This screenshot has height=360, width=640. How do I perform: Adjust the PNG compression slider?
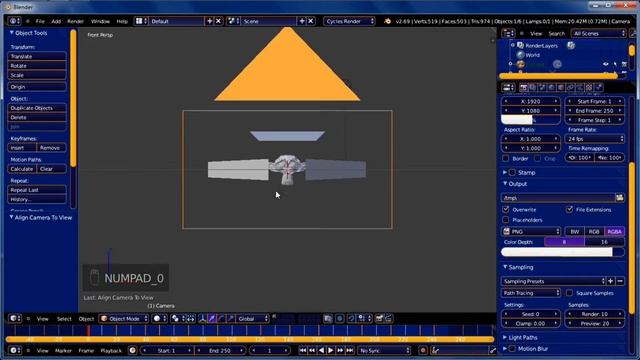point(563,252)
